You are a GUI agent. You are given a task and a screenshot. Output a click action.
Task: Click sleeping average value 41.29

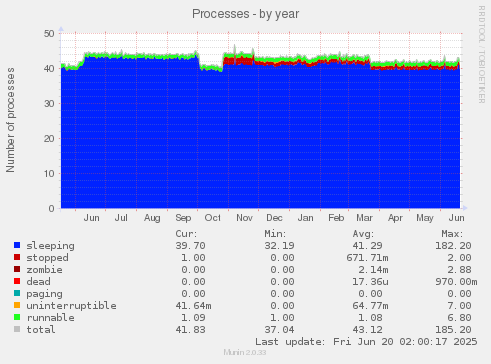[367, 246]
